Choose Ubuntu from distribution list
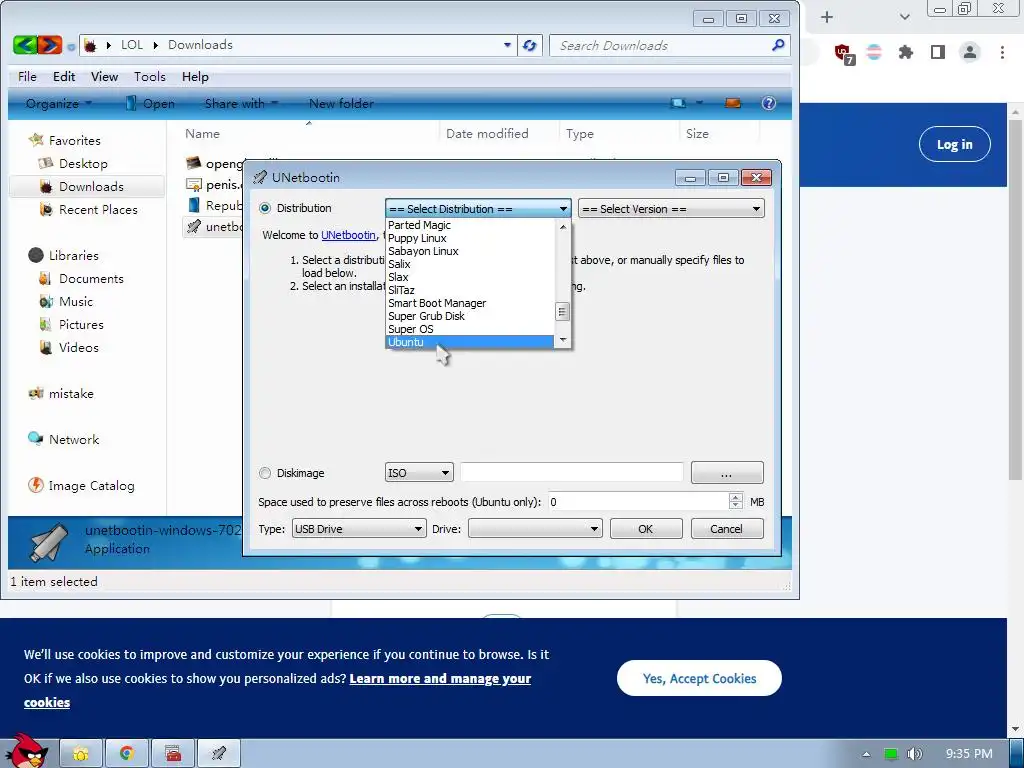 [470, 342]
